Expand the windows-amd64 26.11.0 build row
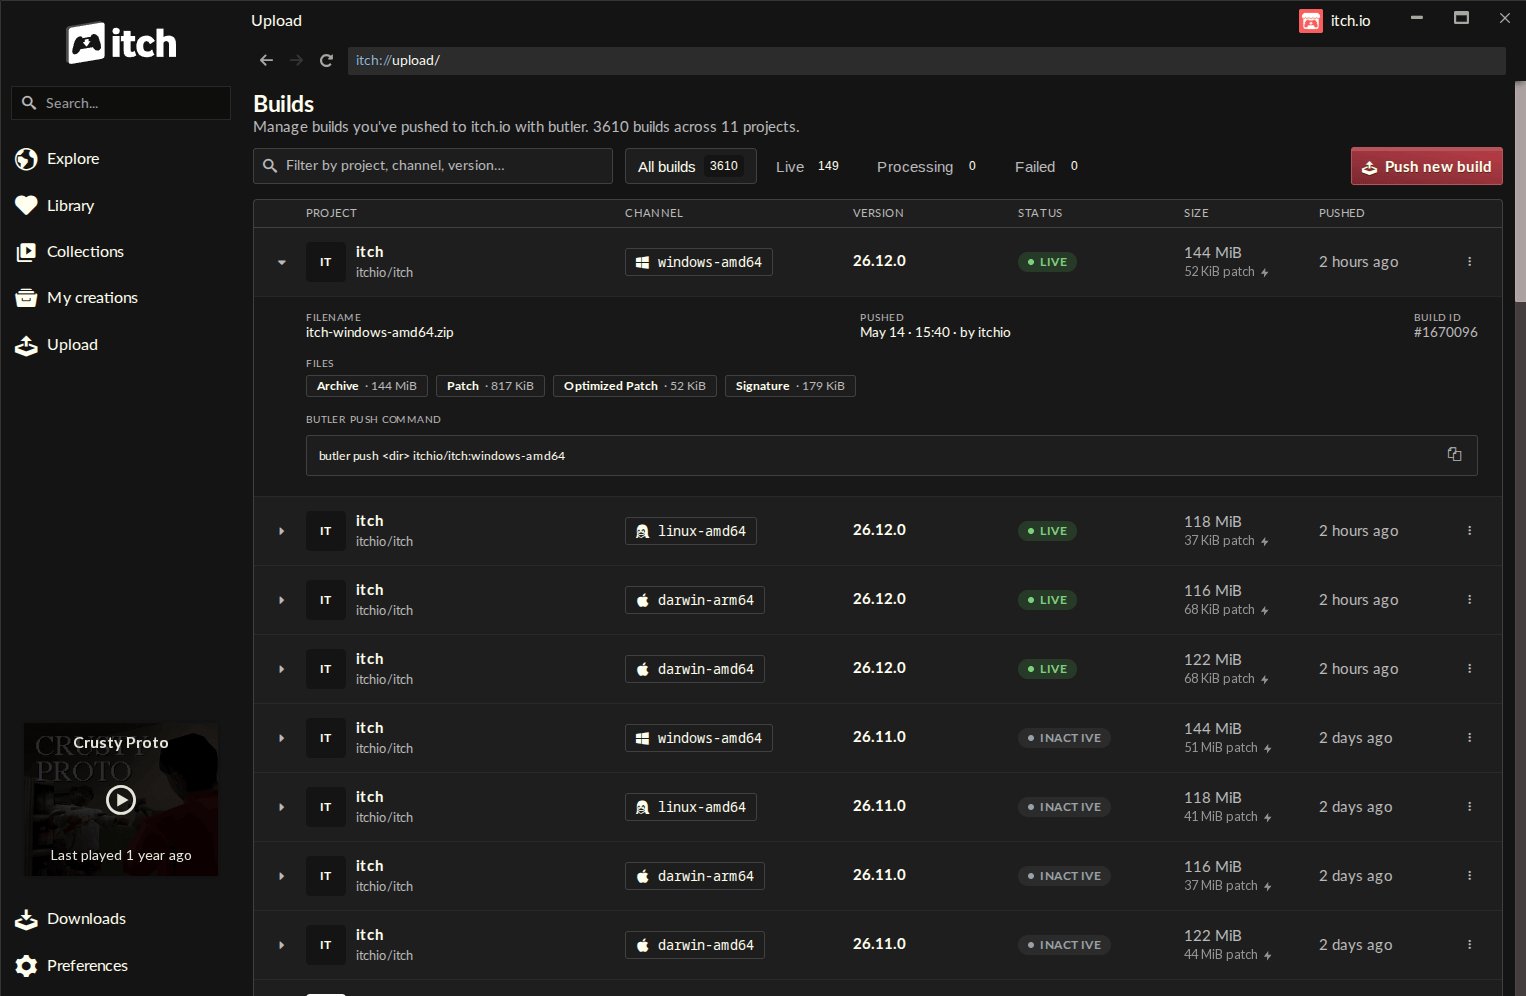Screen dimensions: 1526x996 (x=282, y=738)
